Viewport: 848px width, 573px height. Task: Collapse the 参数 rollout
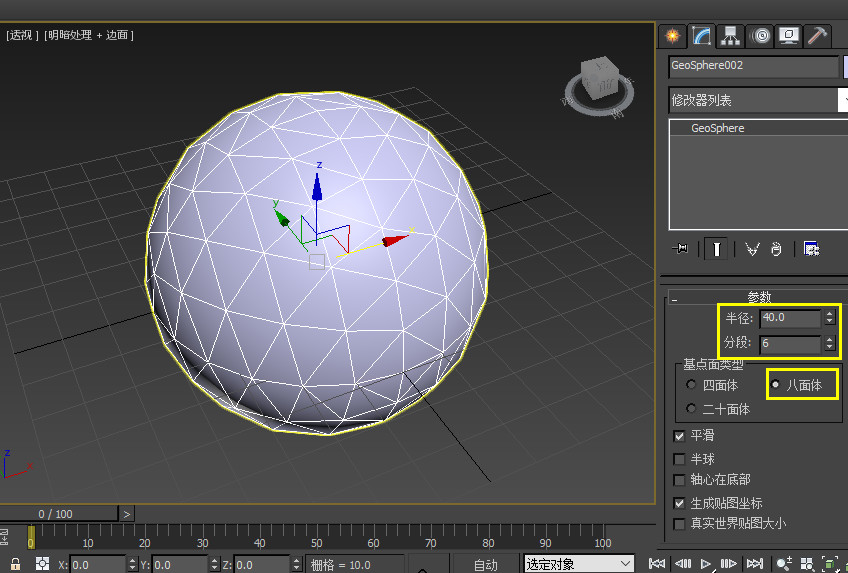click(x=760, y=297)
